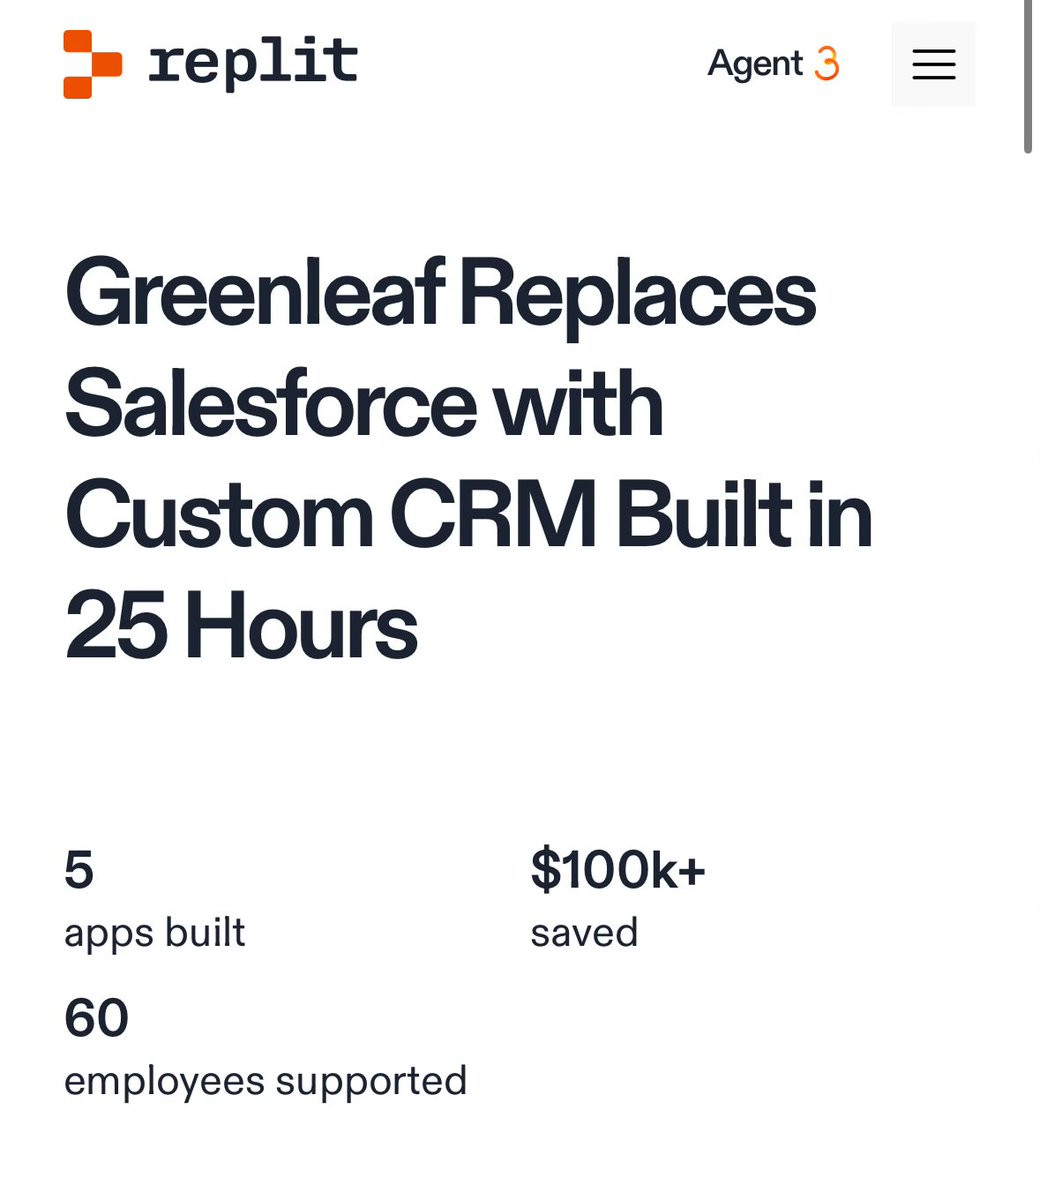Image resolution: width=1040 pixels, height=1200 pixels.
Task: Click the saved label
Action: click(x=584, y=934)
